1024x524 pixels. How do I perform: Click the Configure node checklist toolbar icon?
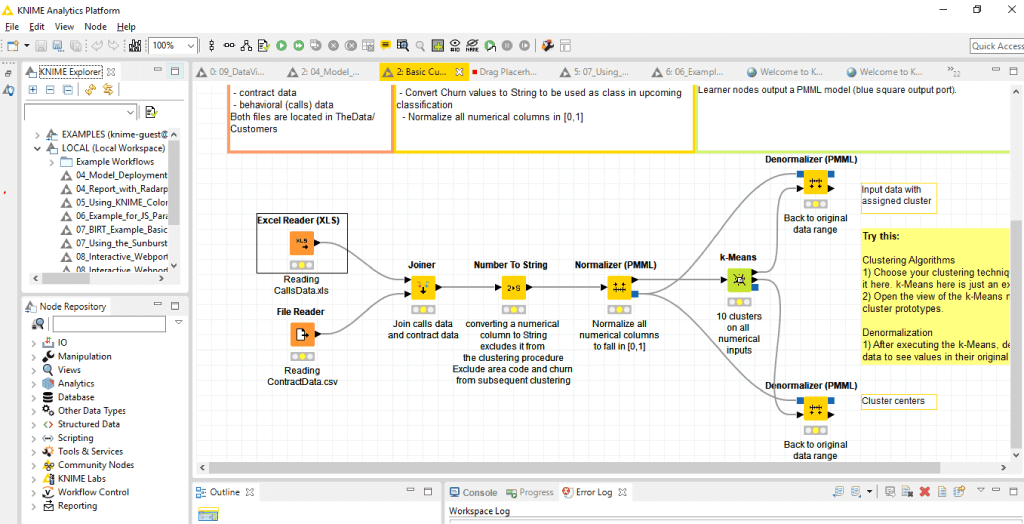264,46
